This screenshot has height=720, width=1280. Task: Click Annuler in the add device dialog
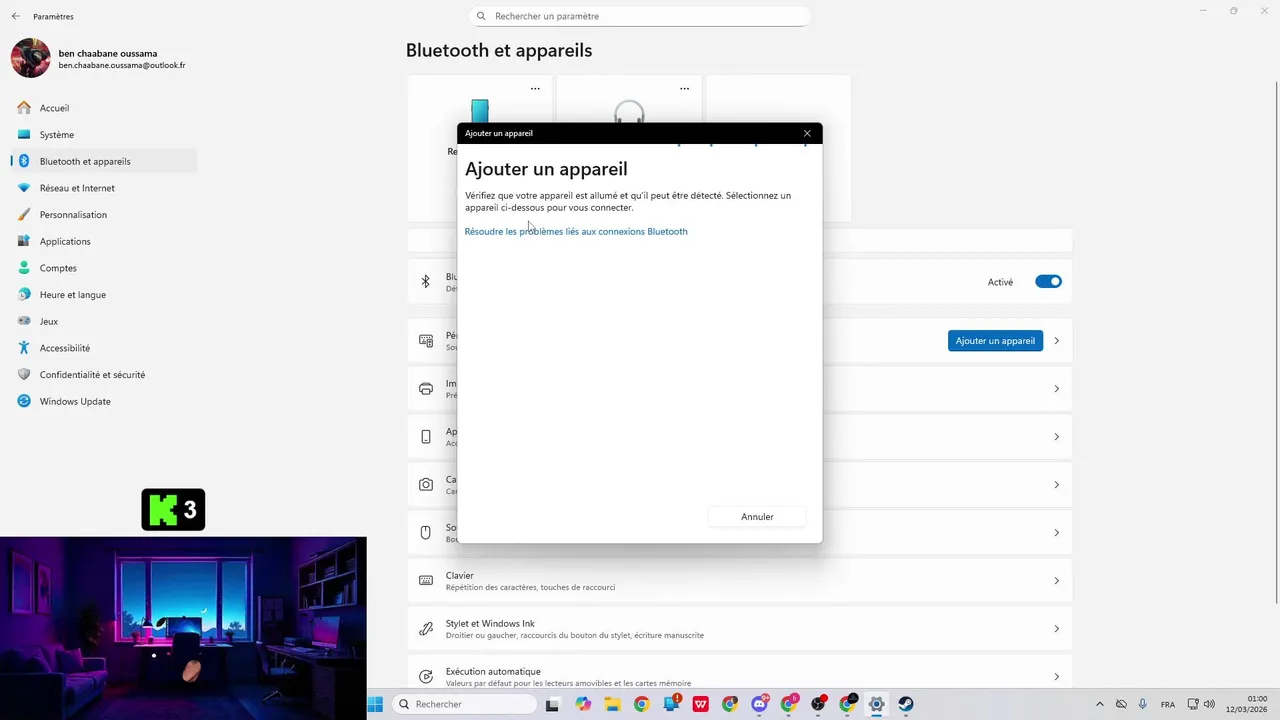[x=757, y=517]
